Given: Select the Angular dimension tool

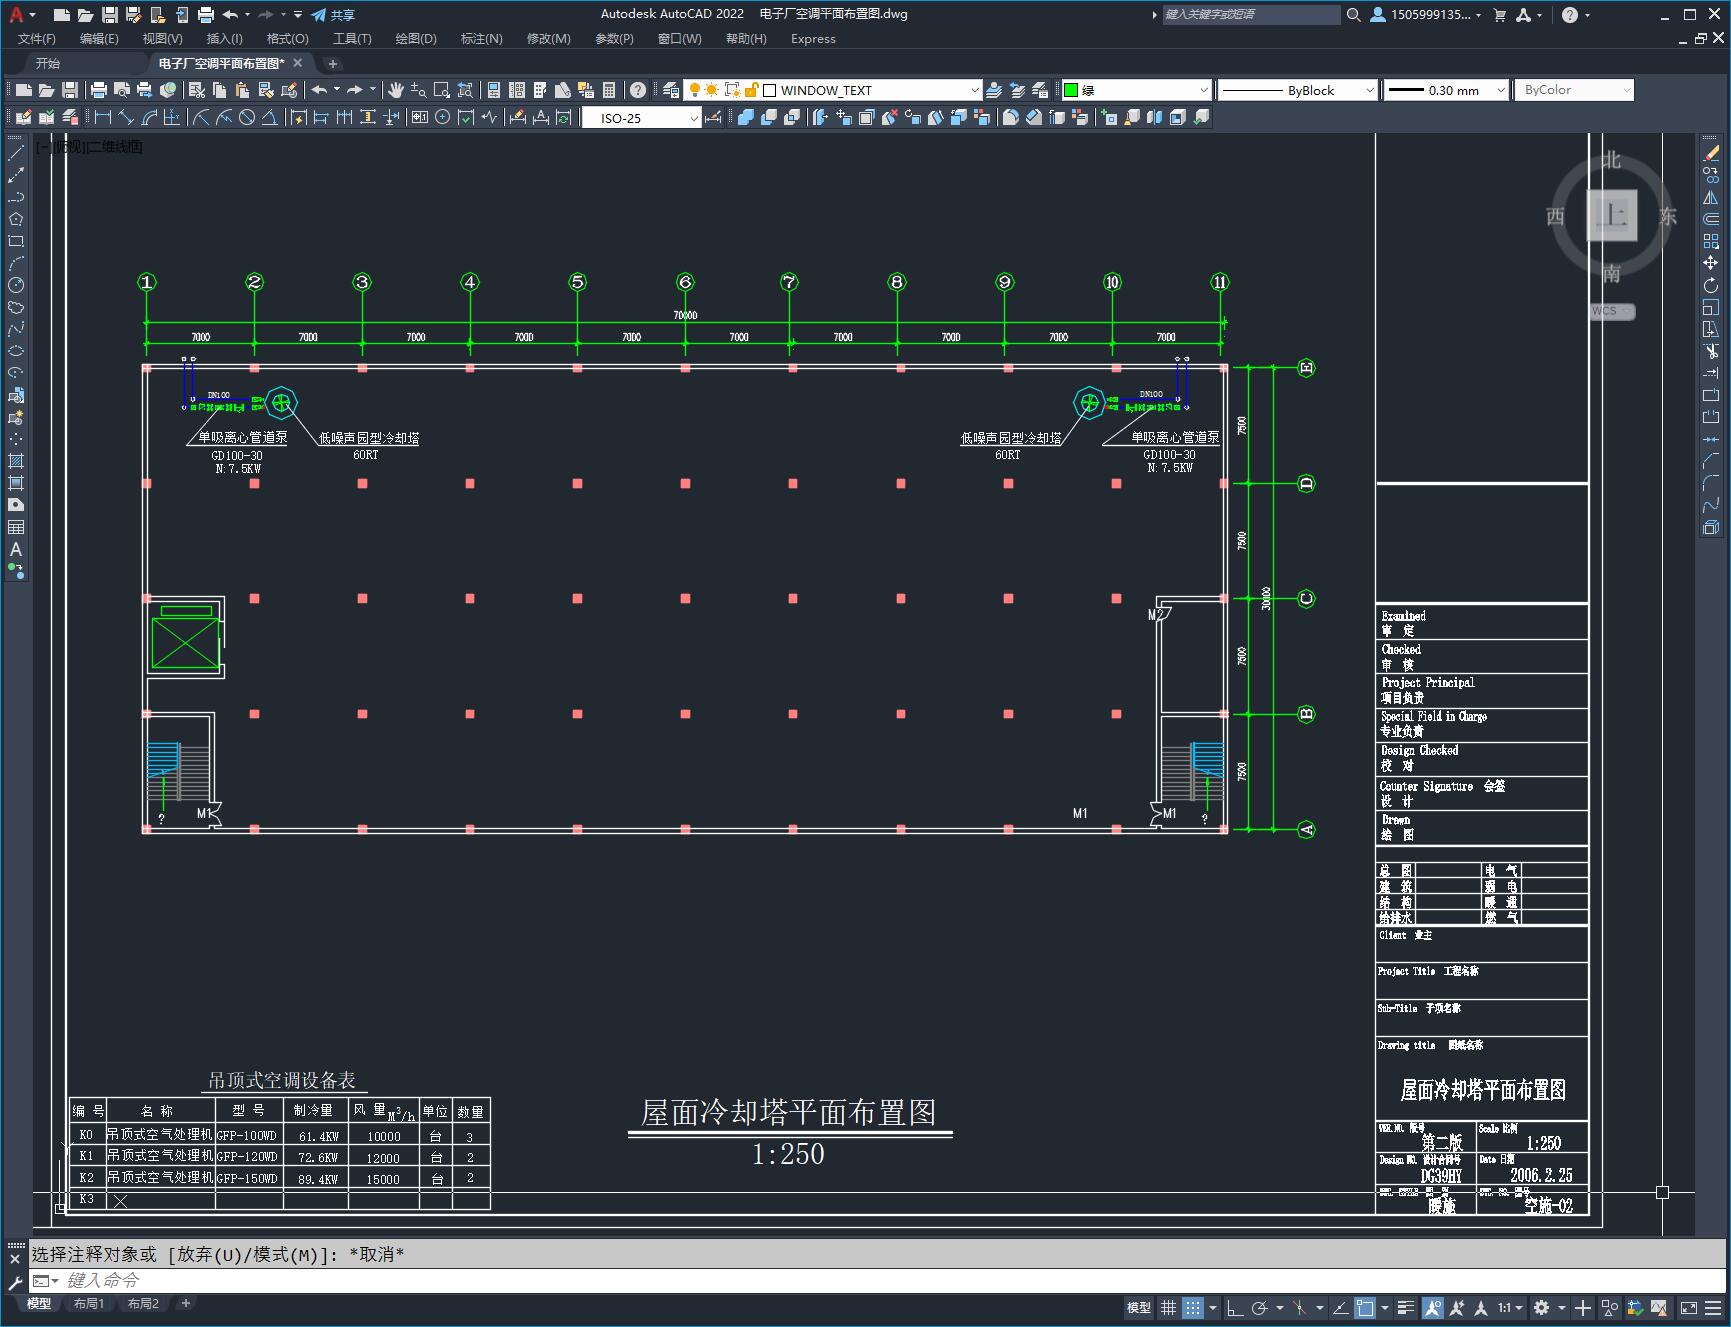Looking at the screenshot, I should 270,118.
